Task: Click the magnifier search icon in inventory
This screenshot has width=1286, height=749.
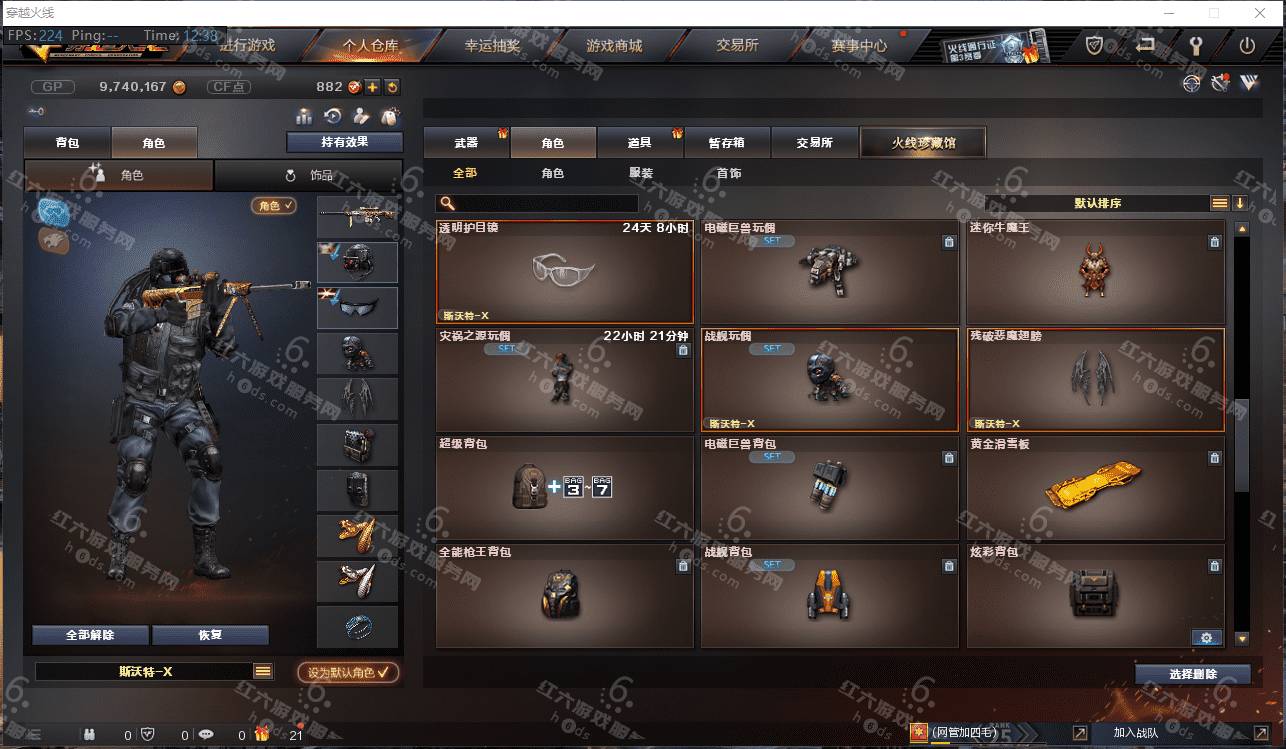Action: (448, 203)
